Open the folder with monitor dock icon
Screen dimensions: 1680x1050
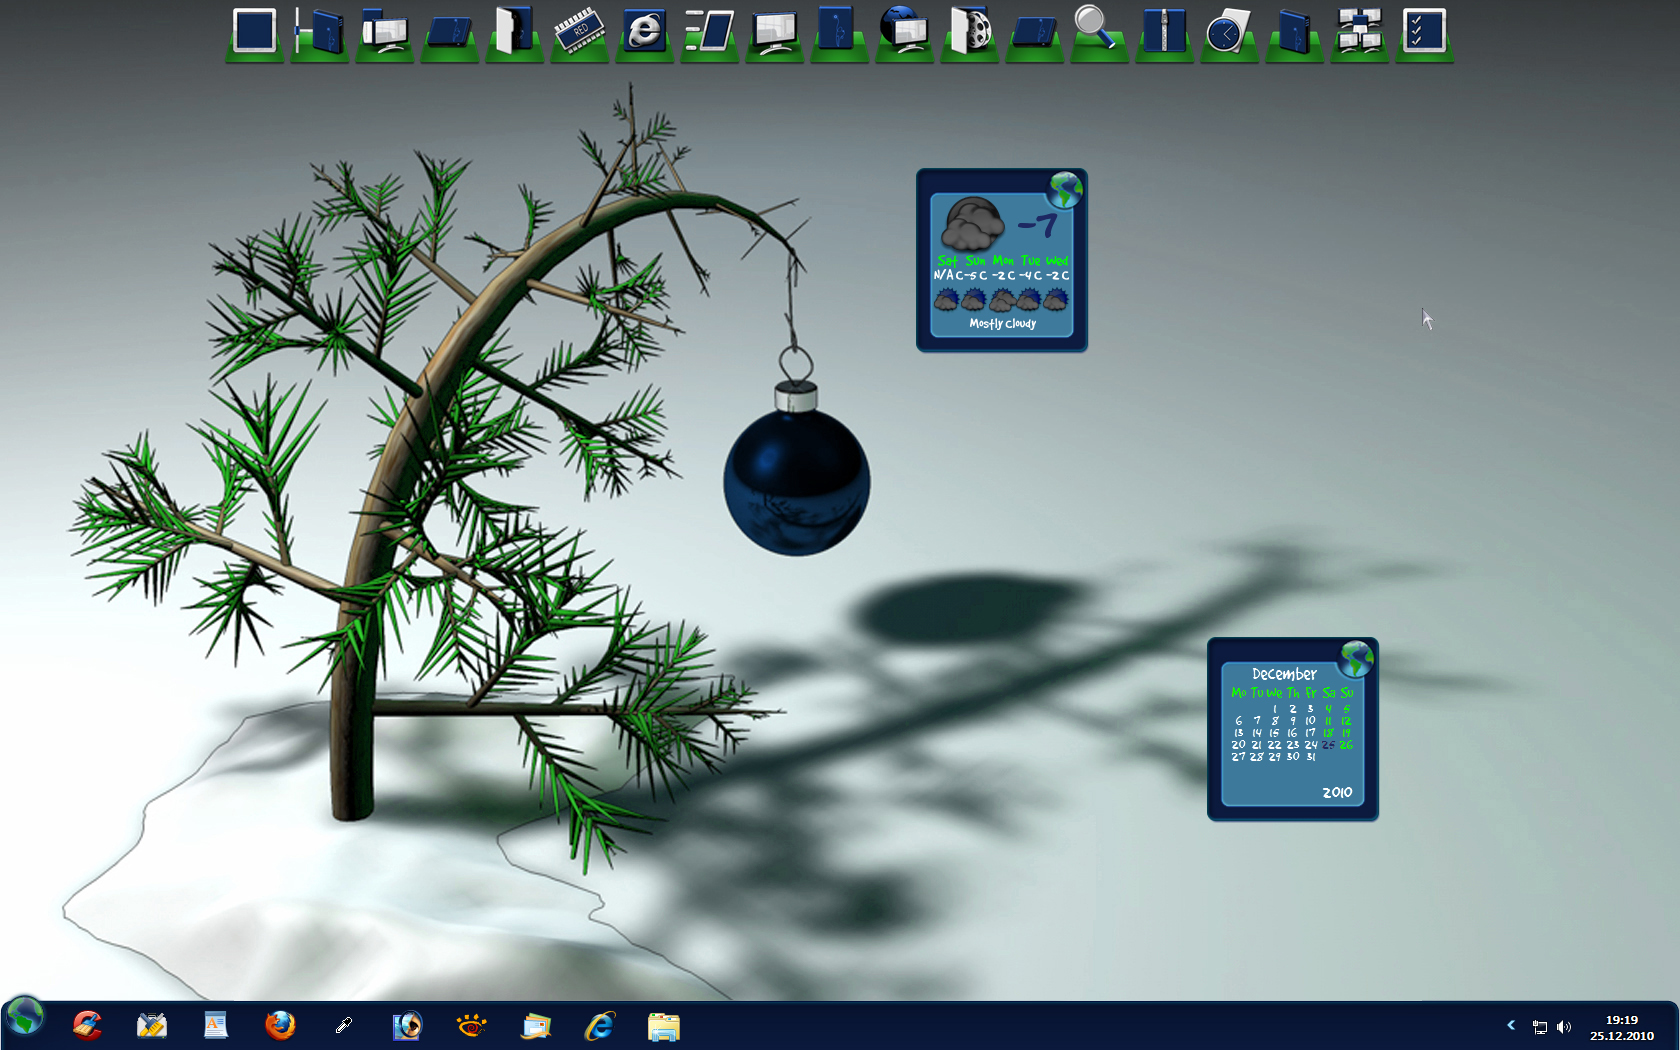pos(385,30)
